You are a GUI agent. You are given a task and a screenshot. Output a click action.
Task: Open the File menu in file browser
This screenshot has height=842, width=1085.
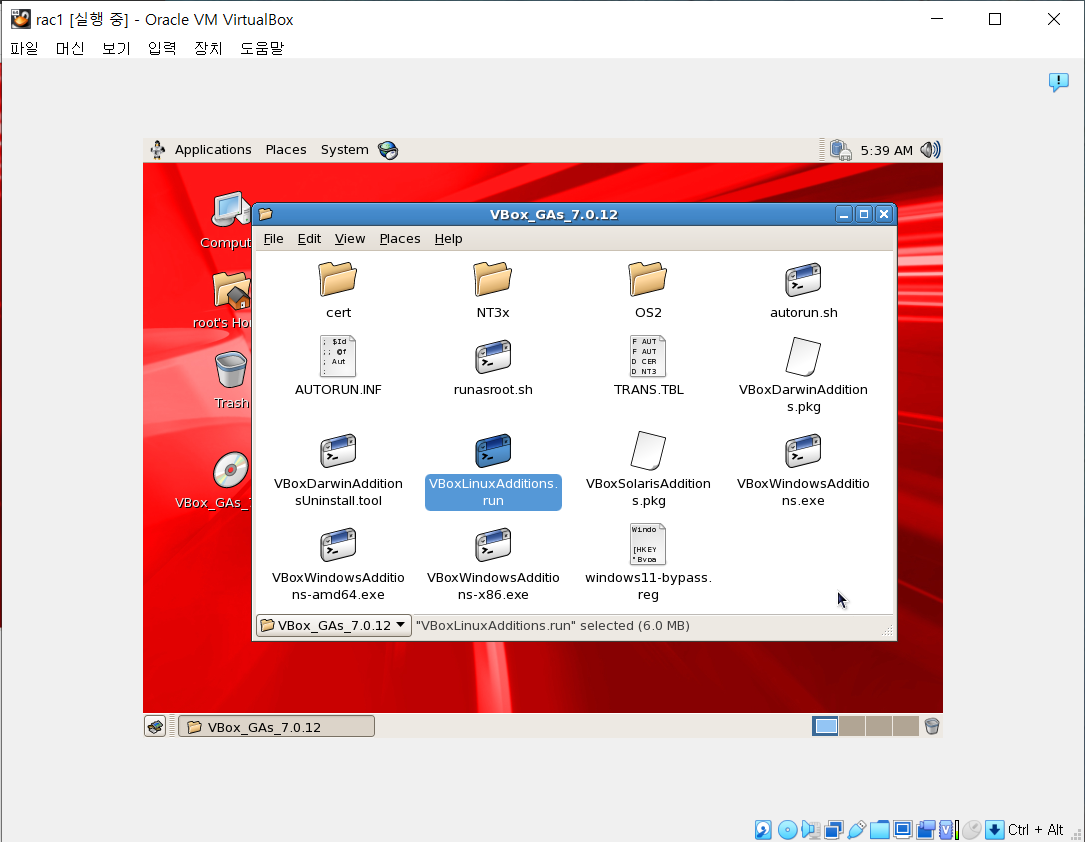point(273,239)
